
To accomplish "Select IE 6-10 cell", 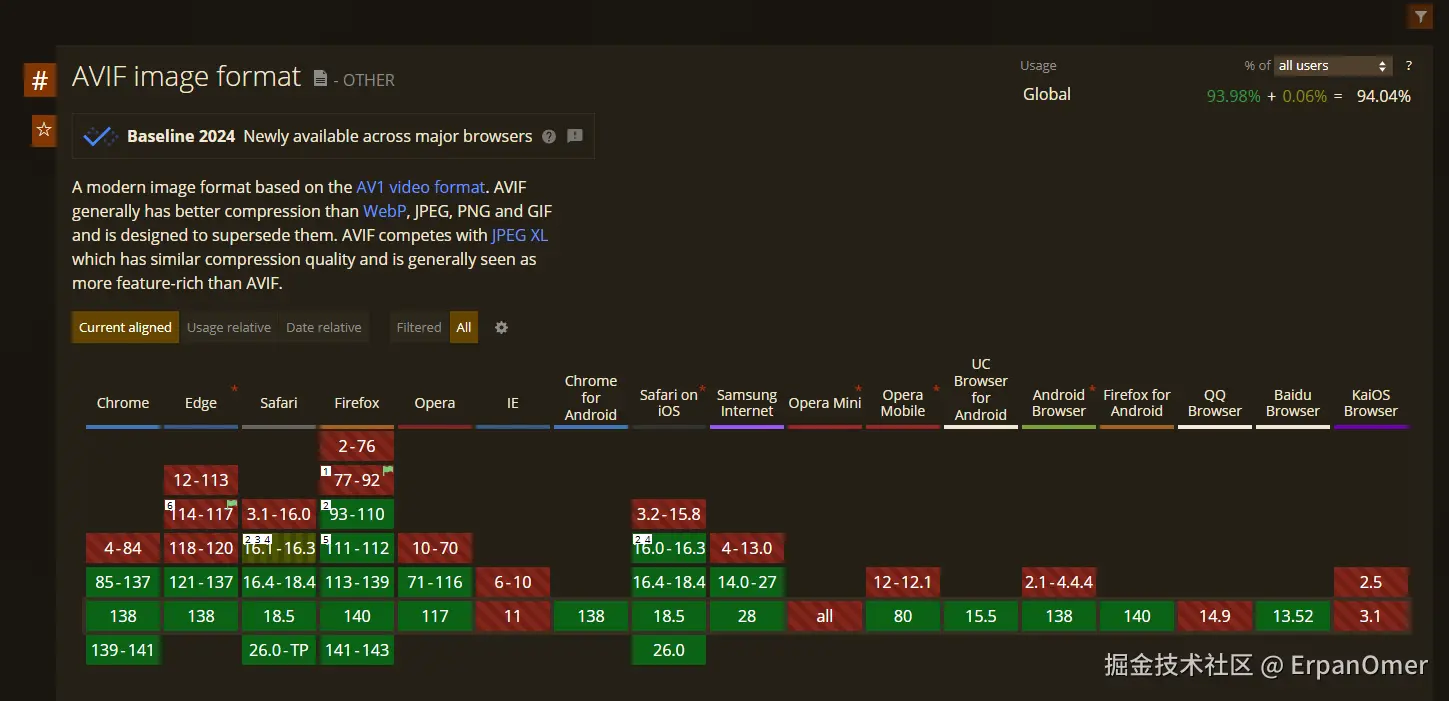I will click(513, 582).
